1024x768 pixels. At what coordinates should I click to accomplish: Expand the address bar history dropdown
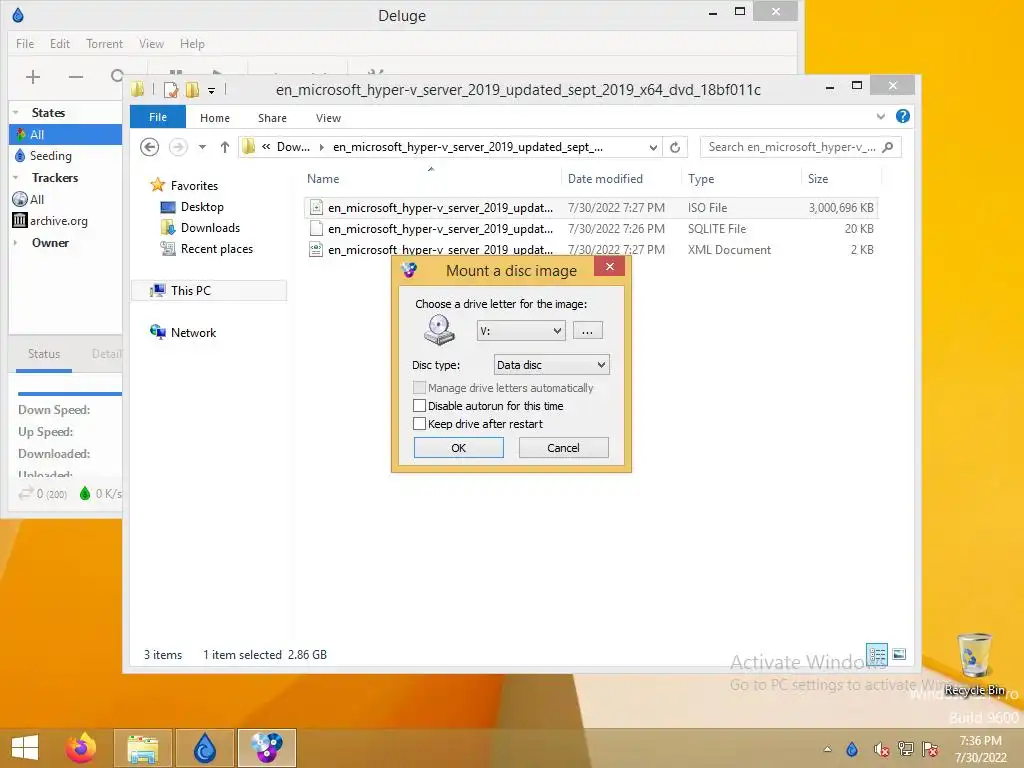[652, 148]
